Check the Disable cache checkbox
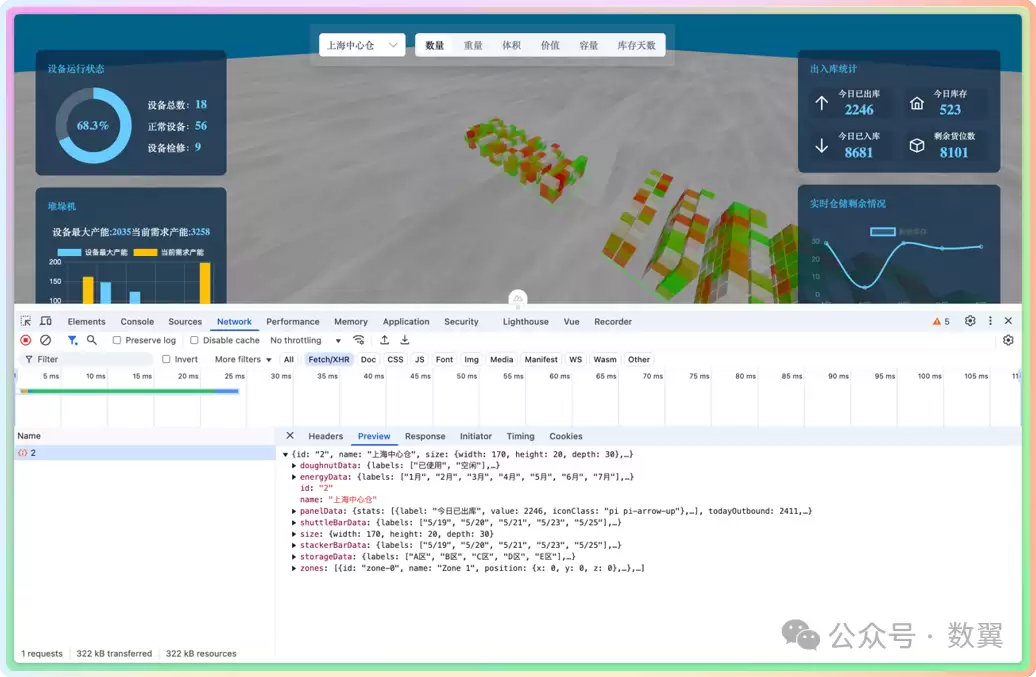The image size is (1036, 677). (x=194, y=340)
